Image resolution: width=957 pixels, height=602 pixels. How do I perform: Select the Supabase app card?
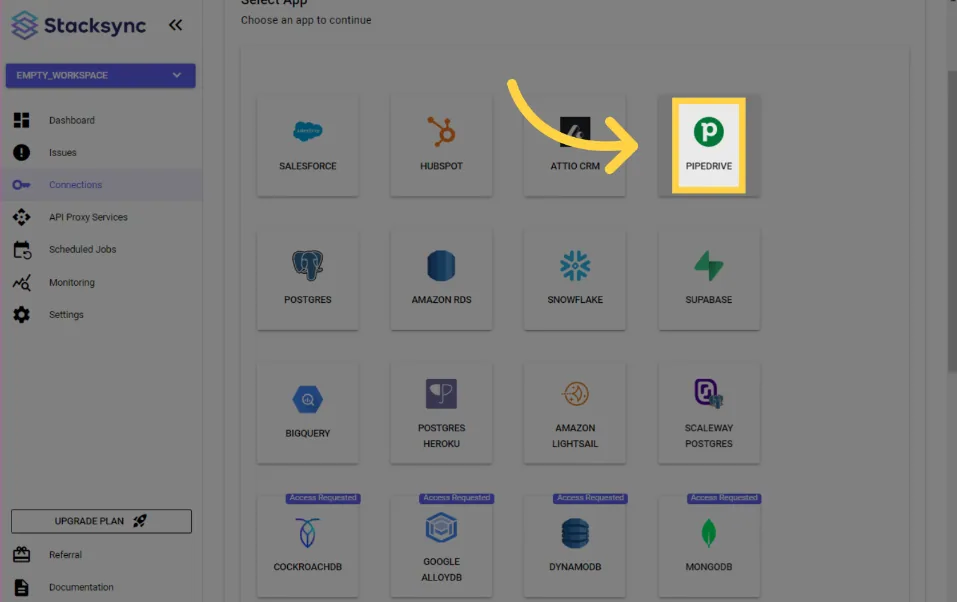(x=709, y=280)
